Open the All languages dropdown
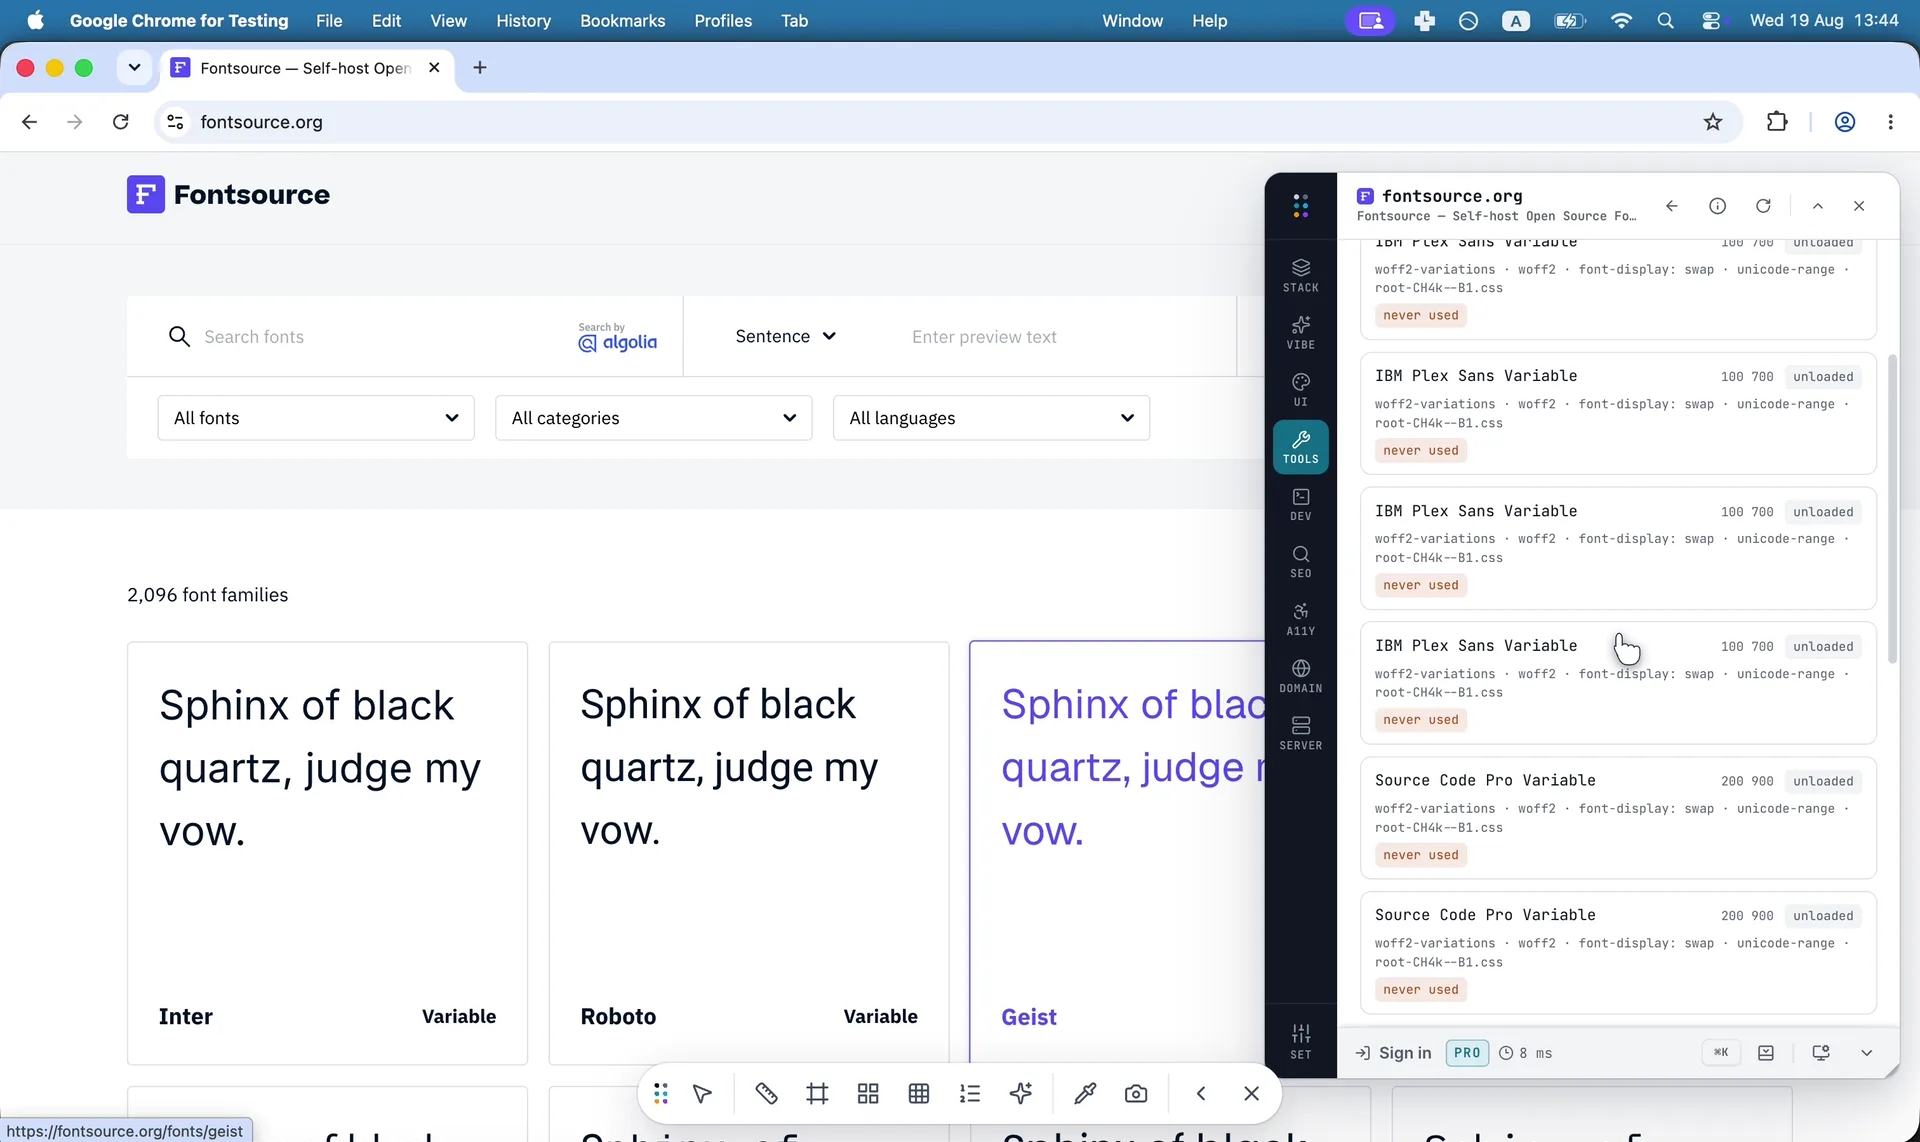 tap(991, 418)
